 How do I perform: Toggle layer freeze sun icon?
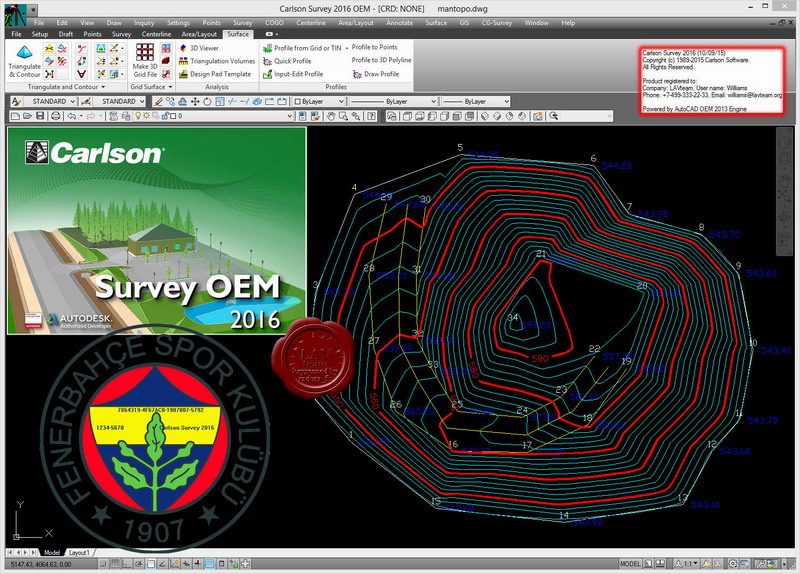(x=146, y=116)
